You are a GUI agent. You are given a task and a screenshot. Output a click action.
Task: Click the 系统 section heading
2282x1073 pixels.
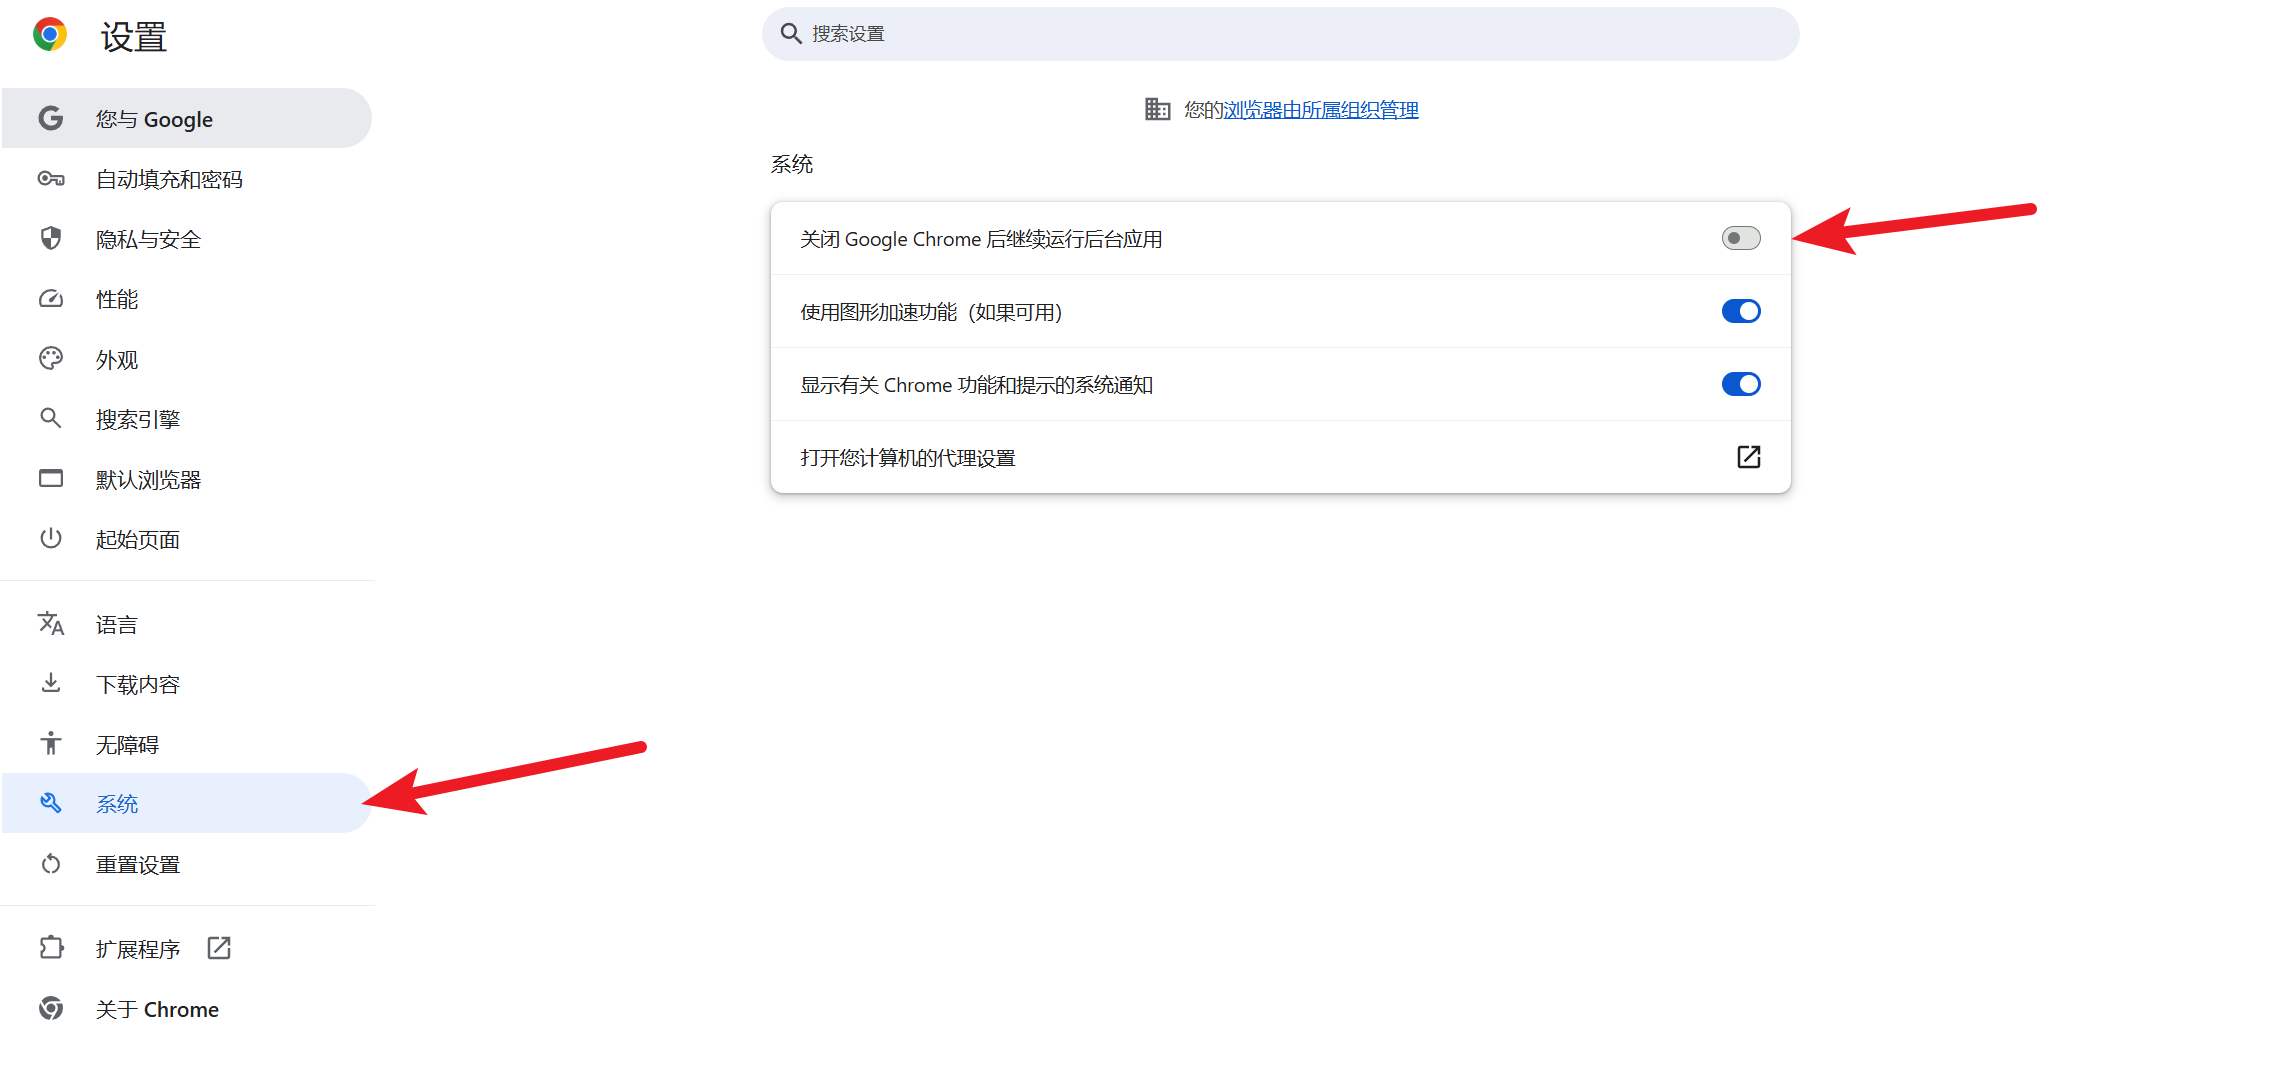tap(791, 164)
